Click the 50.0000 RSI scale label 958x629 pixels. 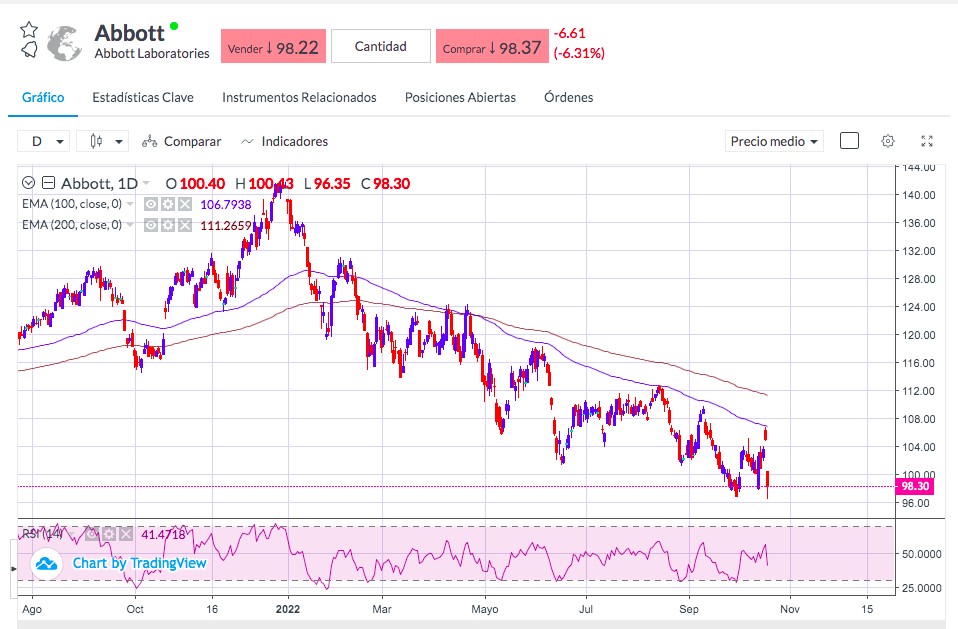click(x=922, y=554)
